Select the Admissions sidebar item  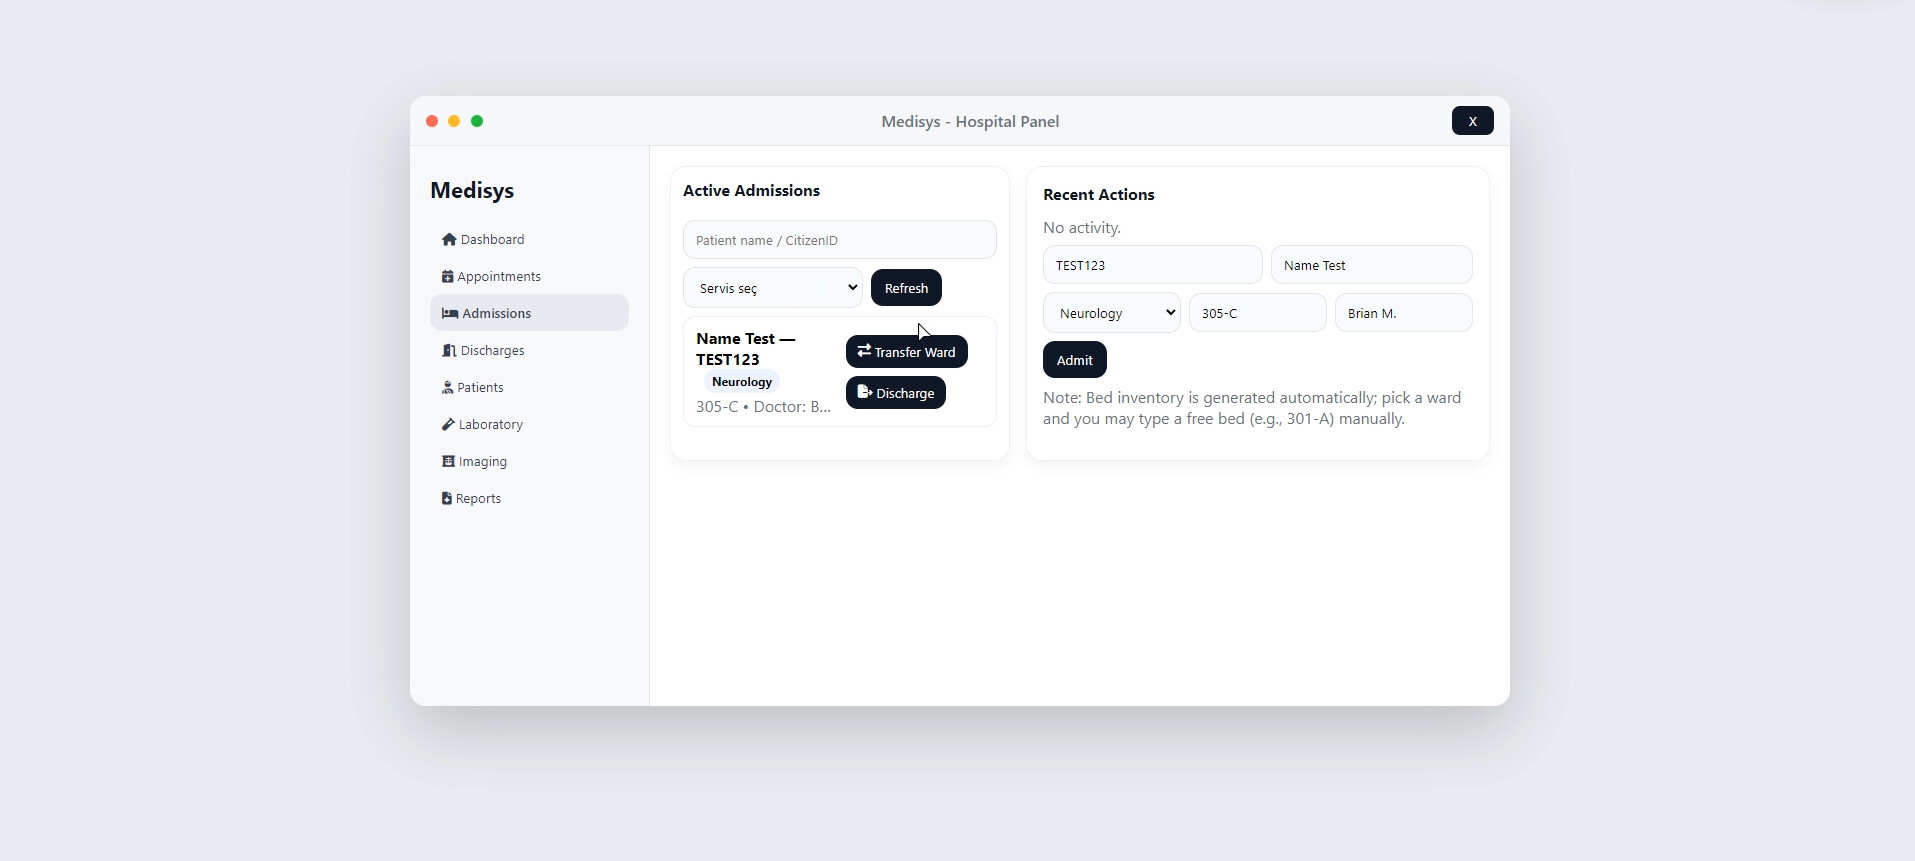(529, 313)
